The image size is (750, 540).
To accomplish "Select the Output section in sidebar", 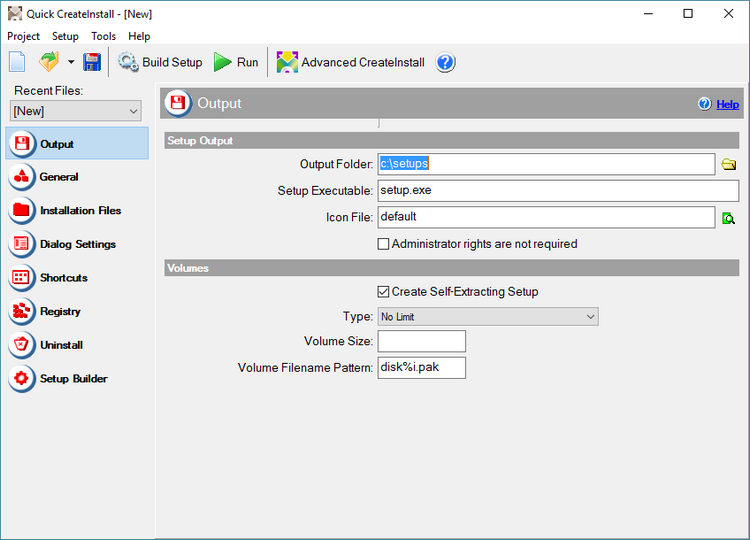I will 77,143.
